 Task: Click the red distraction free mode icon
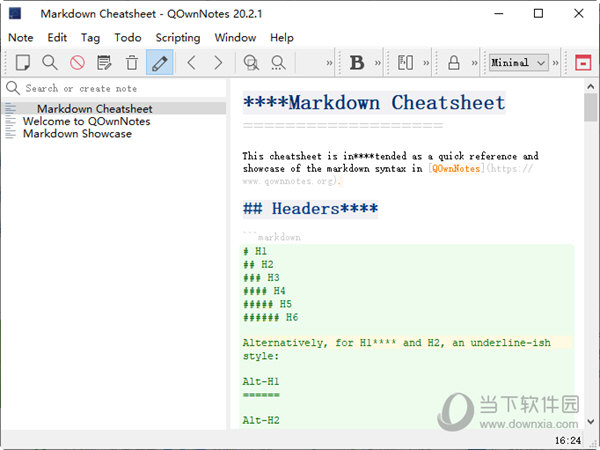pos(583,62)
